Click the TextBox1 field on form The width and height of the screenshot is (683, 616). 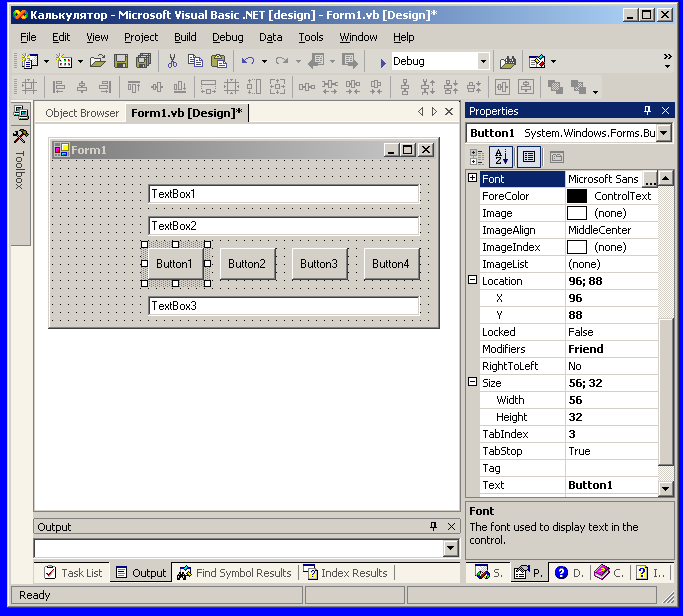point(284,194)
